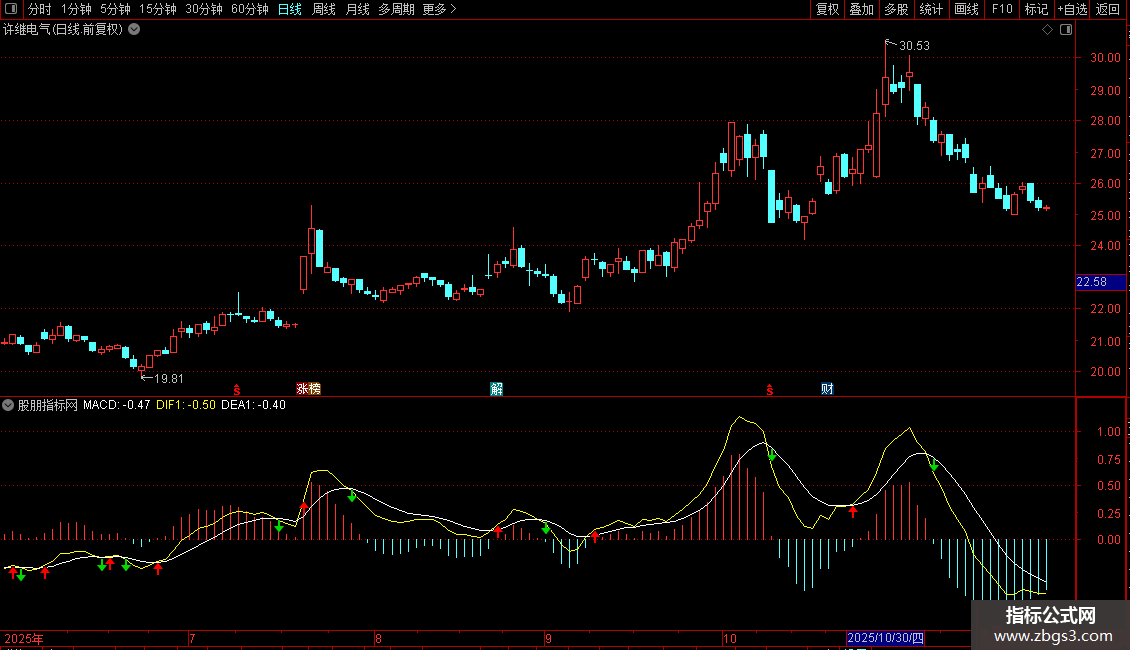The image size is (1130, 650).
Task: Click the 标记 mark button
Action: click(x=1036, y=9)
